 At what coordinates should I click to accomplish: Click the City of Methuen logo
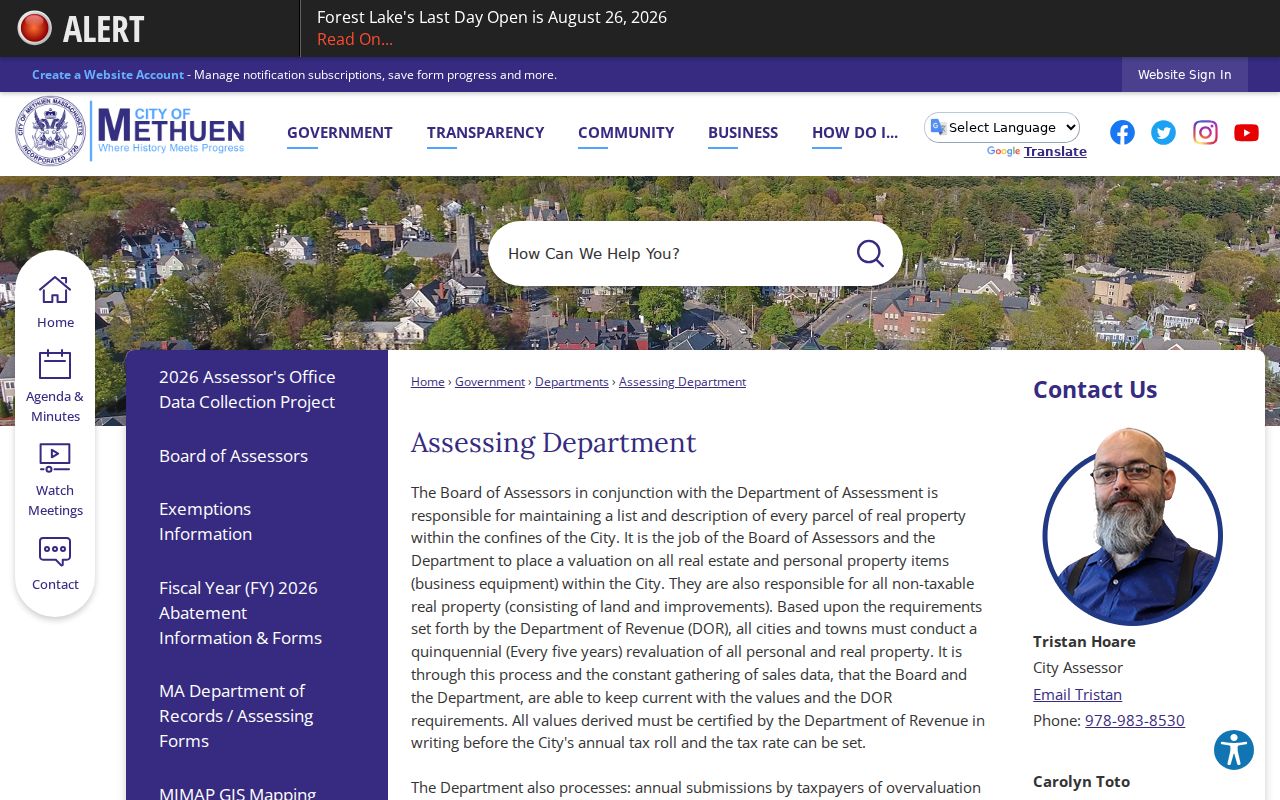130,131
